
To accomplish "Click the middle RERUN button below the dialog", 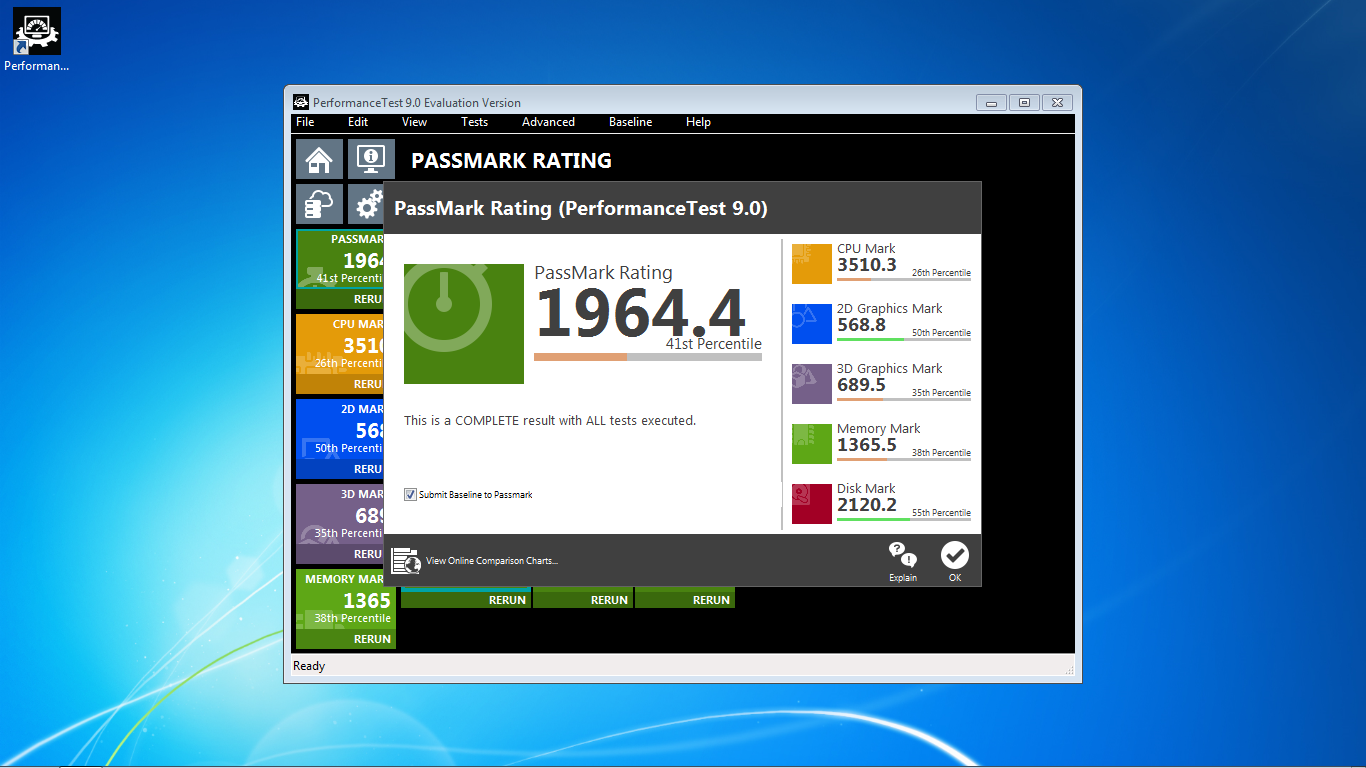I will pyautogui.click(x=582, y=600).
